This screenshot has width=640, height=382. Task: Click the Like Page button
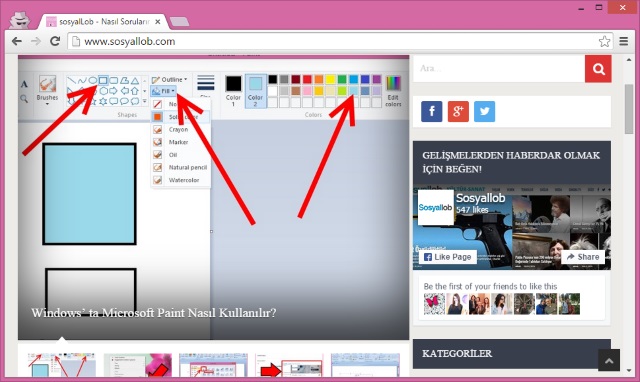(448, 257)
